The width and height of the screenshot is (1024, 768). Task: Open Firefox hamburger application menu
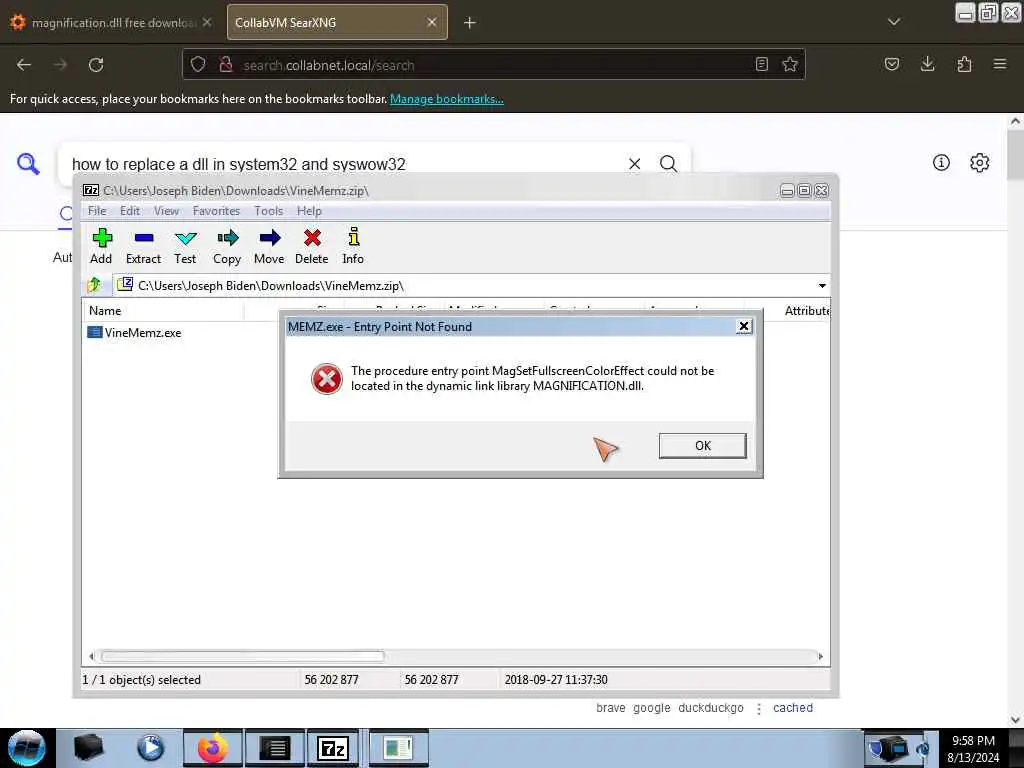pyautogui.click(x=1000, y=64)
